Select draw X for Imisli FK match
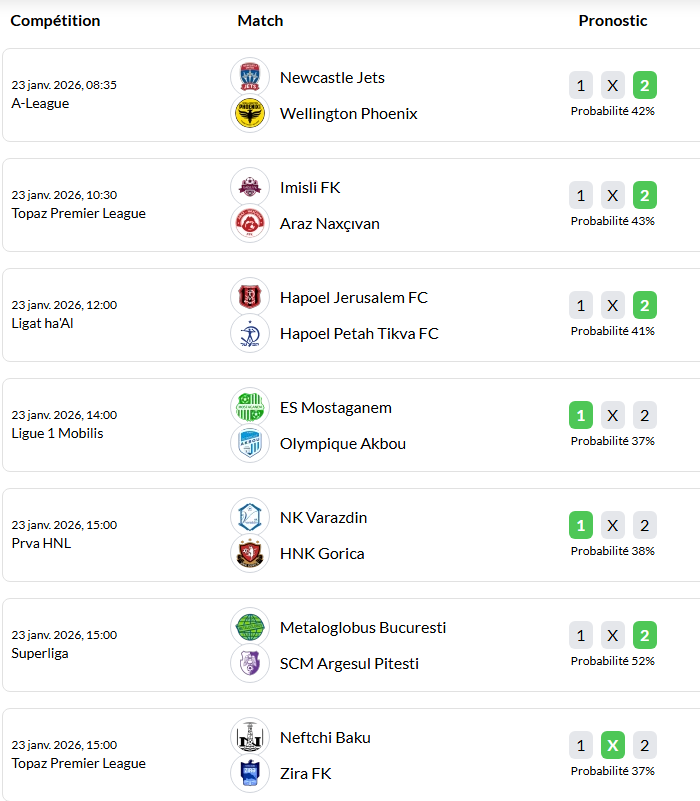 pos(613,195)
